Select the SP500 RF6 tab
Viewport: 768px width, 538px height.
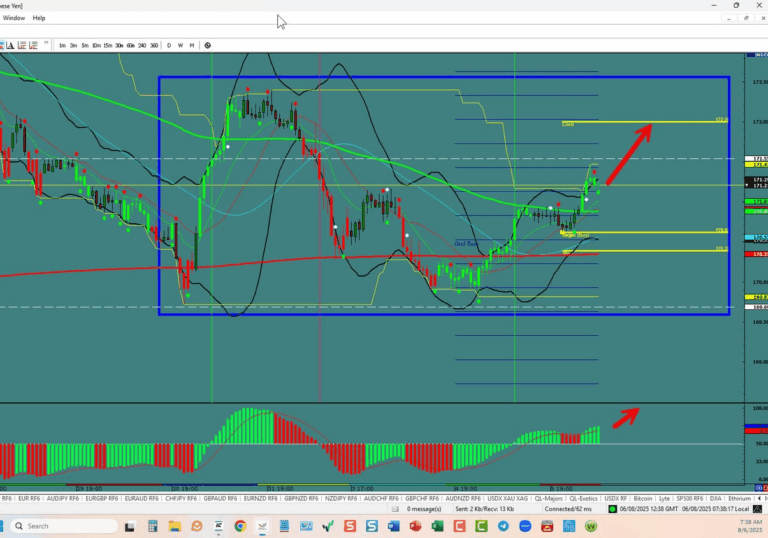(690, 499)
